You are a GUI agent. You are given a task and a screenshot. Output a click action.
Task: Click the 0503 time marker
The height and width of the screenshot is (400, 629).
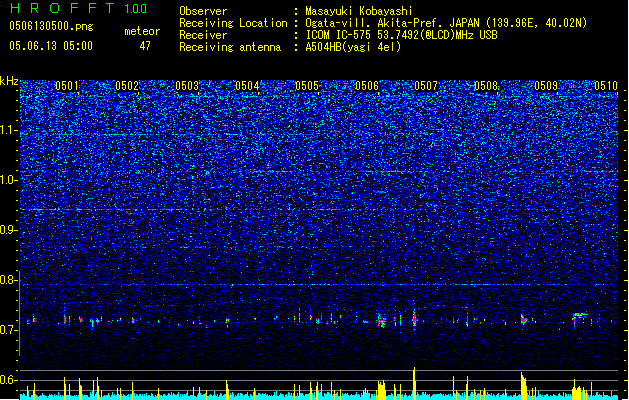tap(187, 86)
